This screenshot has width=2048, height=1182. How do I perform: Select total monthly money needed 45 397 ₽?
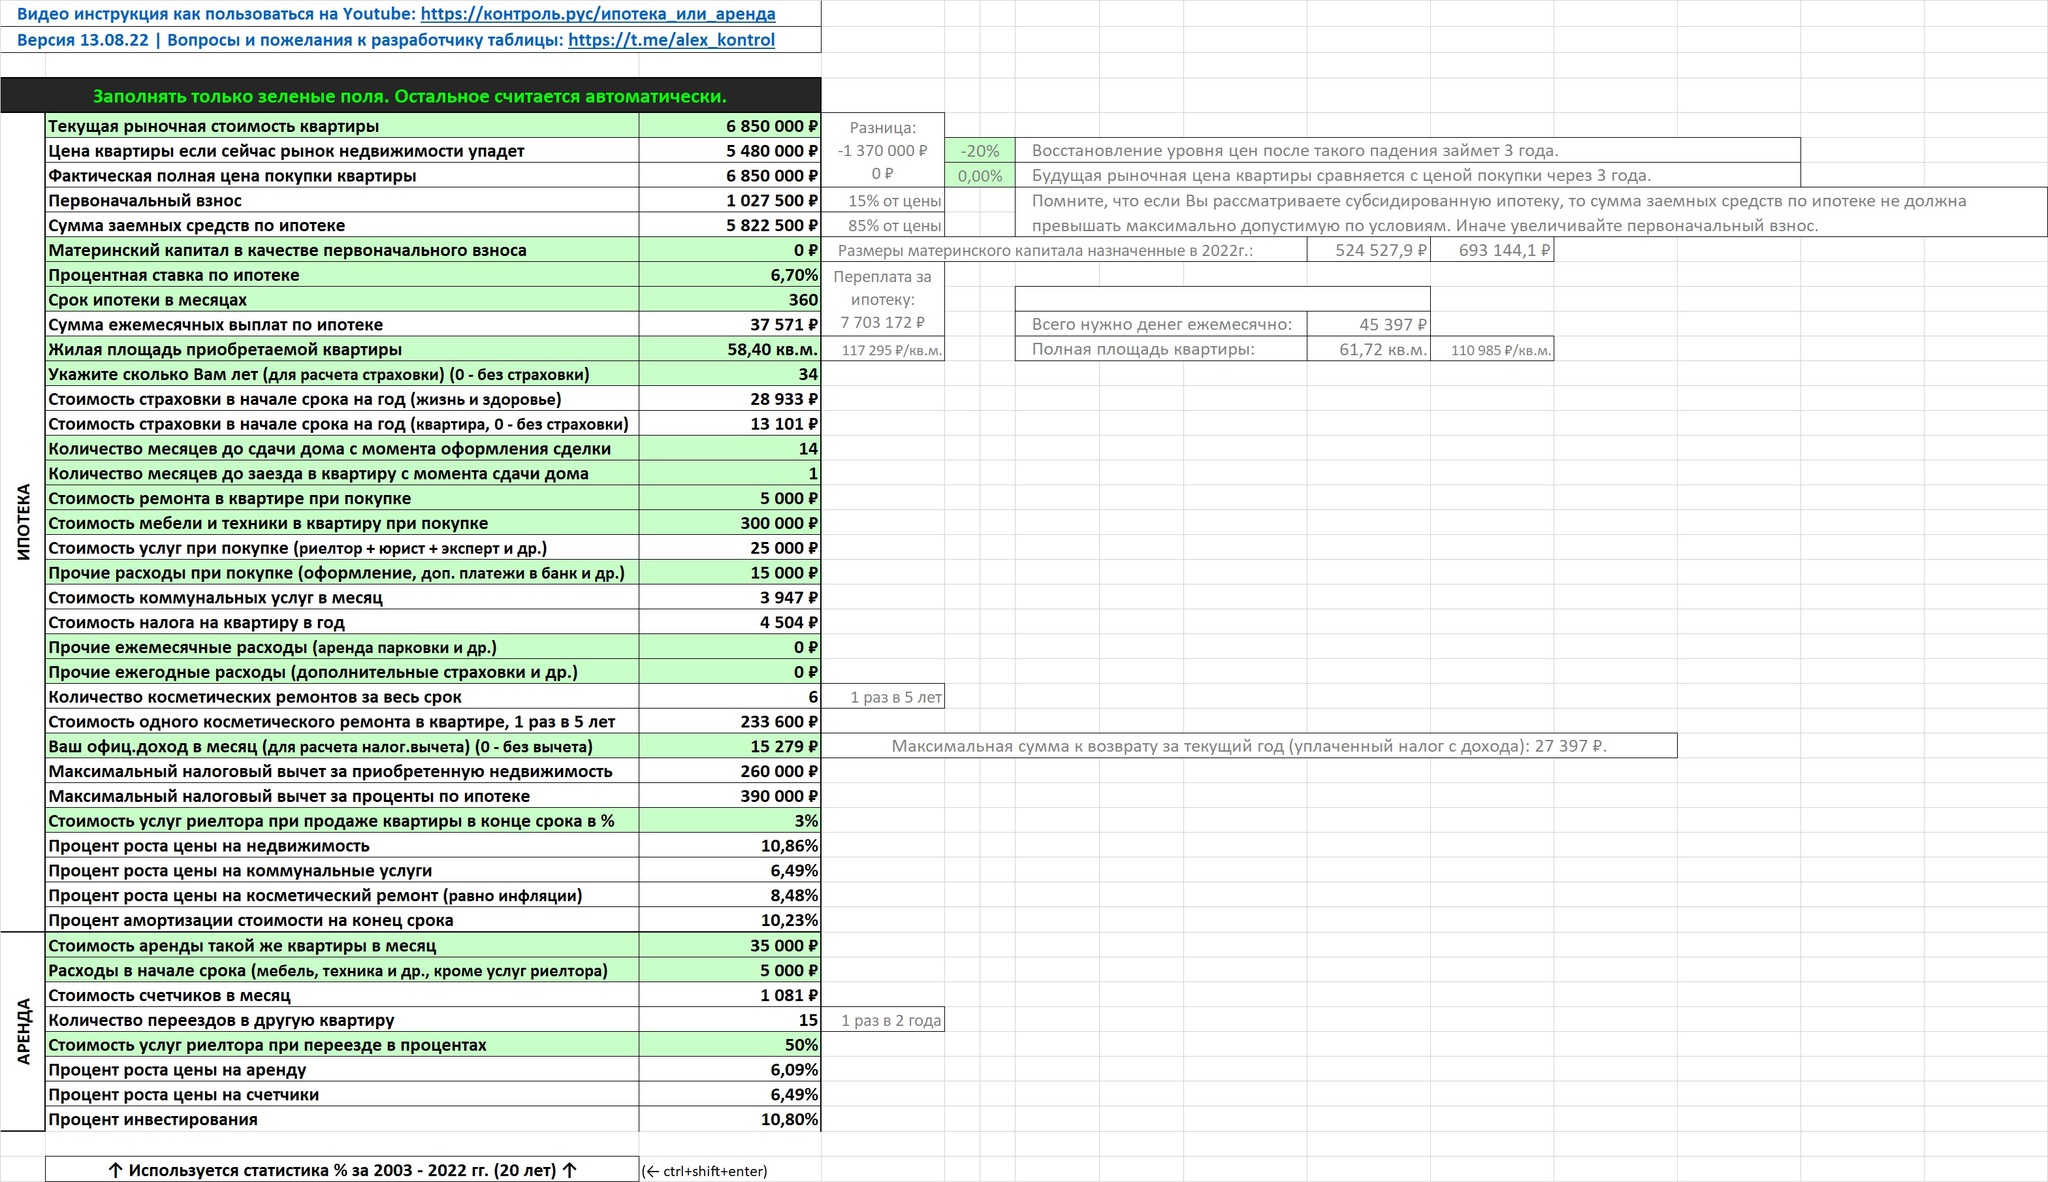pos(1368,325)
